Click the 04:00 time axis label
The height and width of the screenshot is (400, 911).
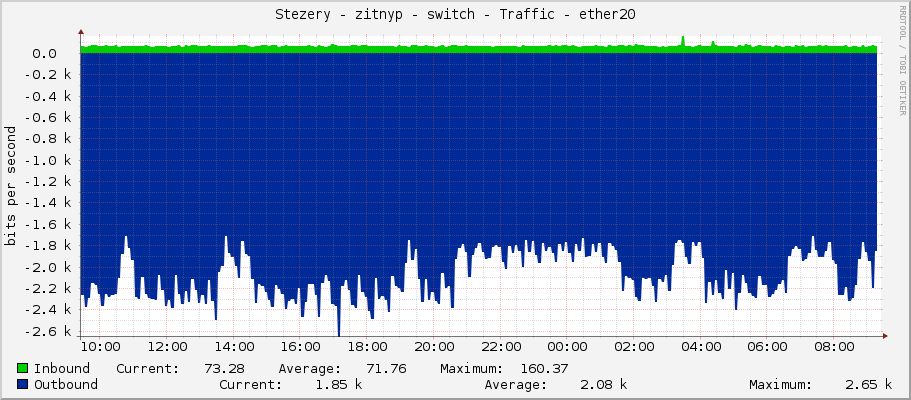(701, 347)
